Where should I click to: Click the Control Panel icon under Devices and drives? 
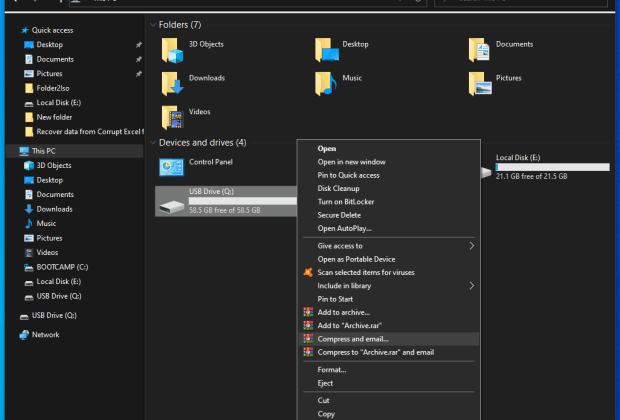pos(172,167)
